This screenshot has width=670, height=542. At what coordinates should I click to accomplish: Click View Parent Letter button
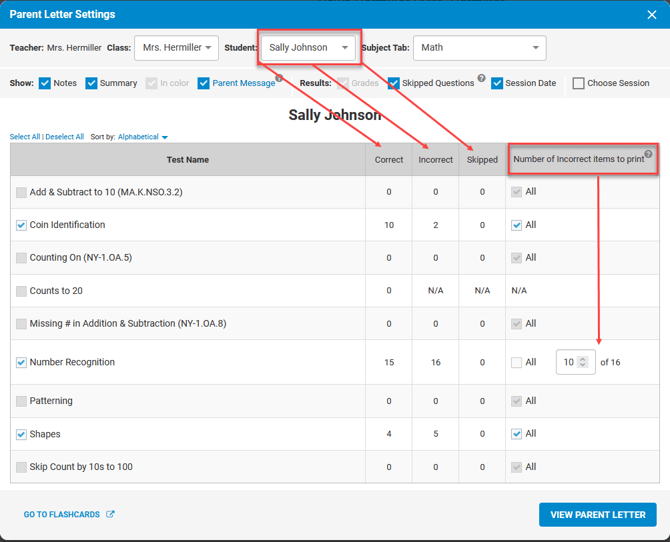tap(597, 514)
